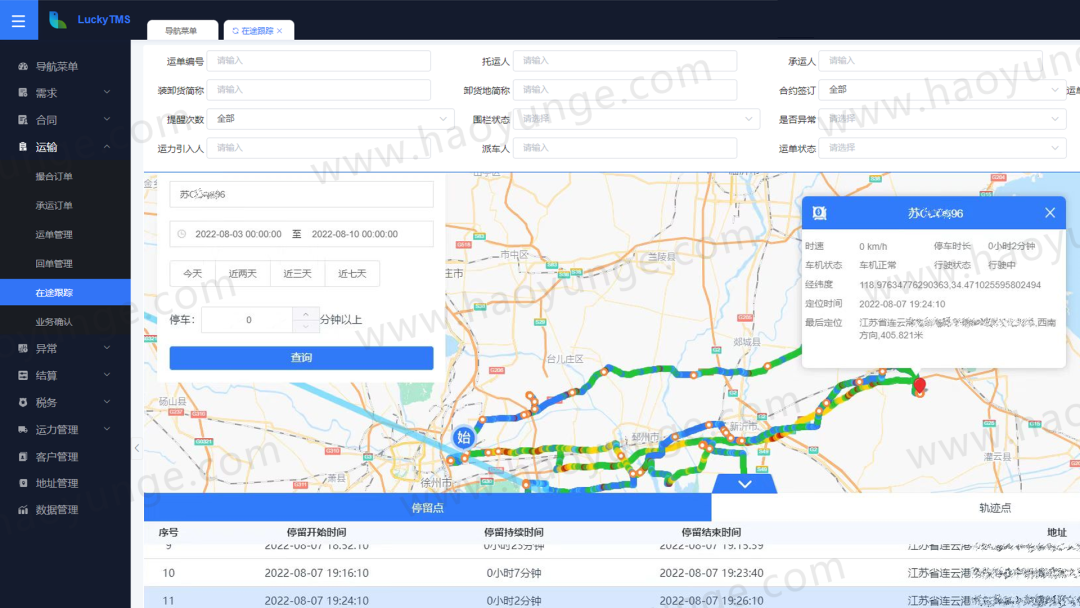Viewport: 1080px width, 608px height.
Task: Switch to the 导航菜单 tab
Action: tap(182, 30)
